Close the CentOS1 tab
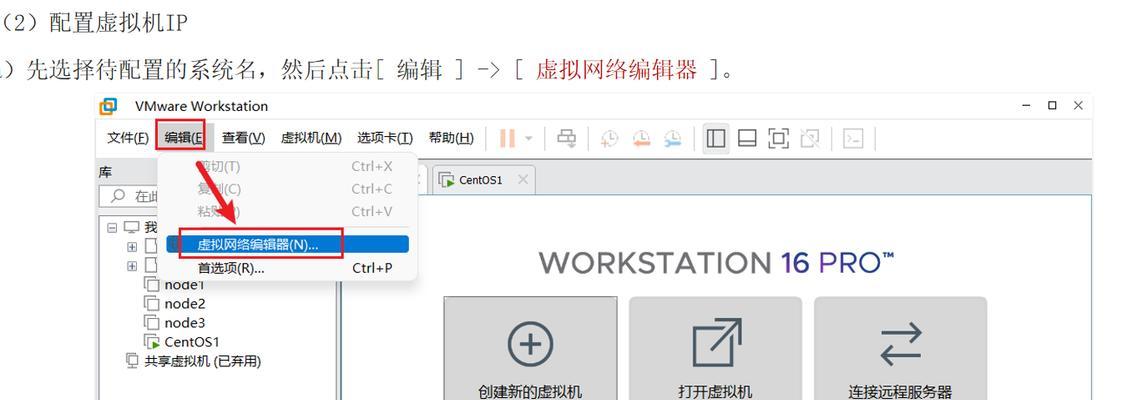Viewport: 1122px width, 400px height. pos(523,180)
